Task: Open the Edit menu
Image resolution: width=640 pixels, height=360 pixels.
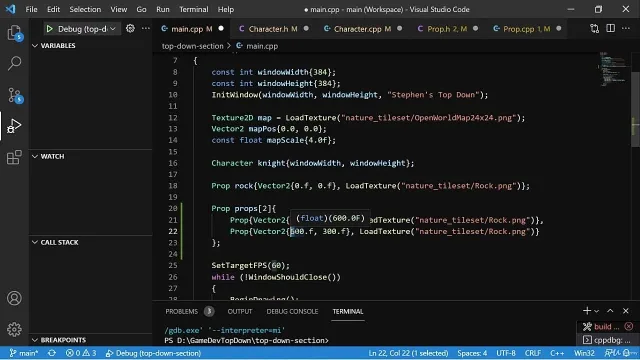Action: tap(53, 9)
